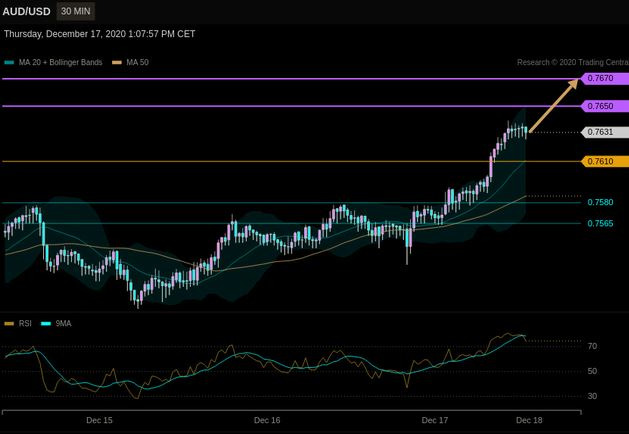The image size is (629, 434).
Task: Click the RSI 70 level label
Action: (x=592, y=346)
